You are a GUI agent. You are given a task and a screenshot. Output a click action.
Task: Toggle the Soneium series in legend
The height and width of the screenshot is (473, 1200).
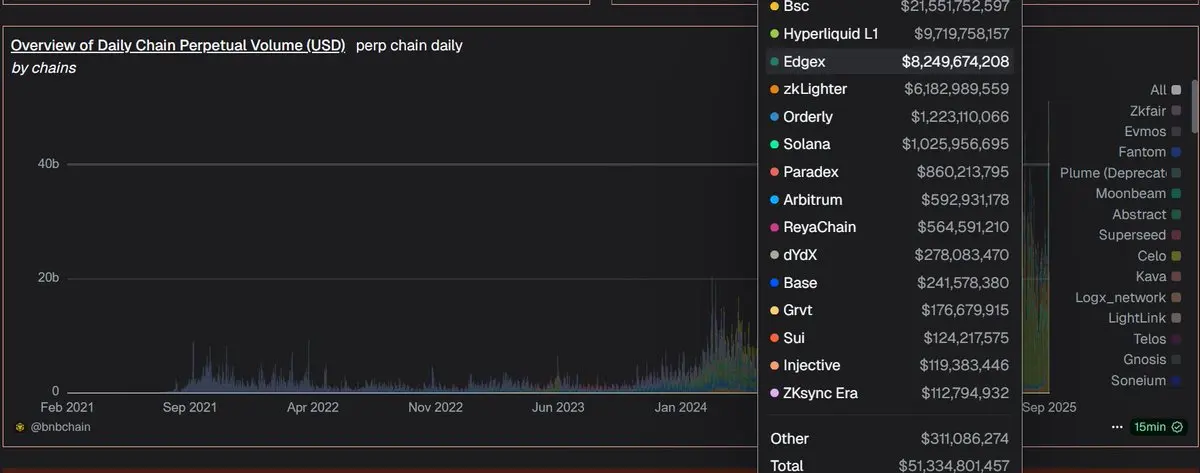[x=1147, y=380]
